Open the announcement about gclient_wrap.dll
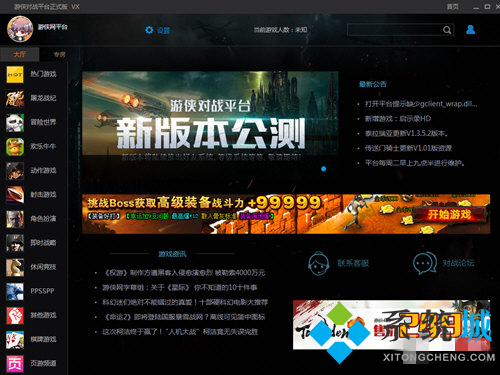 point(421,104)
